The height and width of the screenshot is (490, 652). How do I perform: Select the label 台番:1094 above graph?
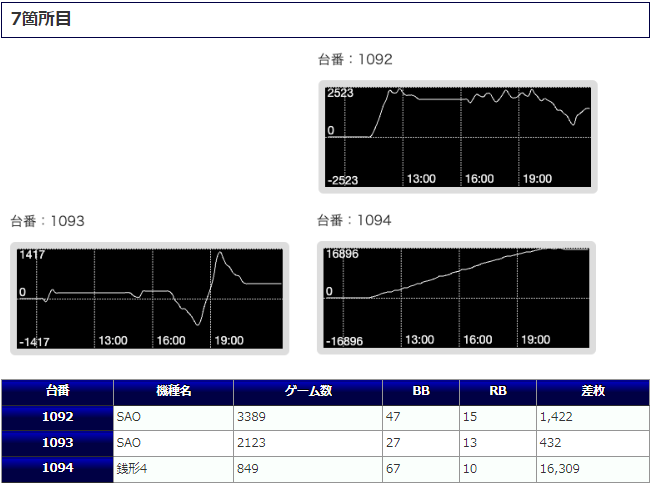354,220
